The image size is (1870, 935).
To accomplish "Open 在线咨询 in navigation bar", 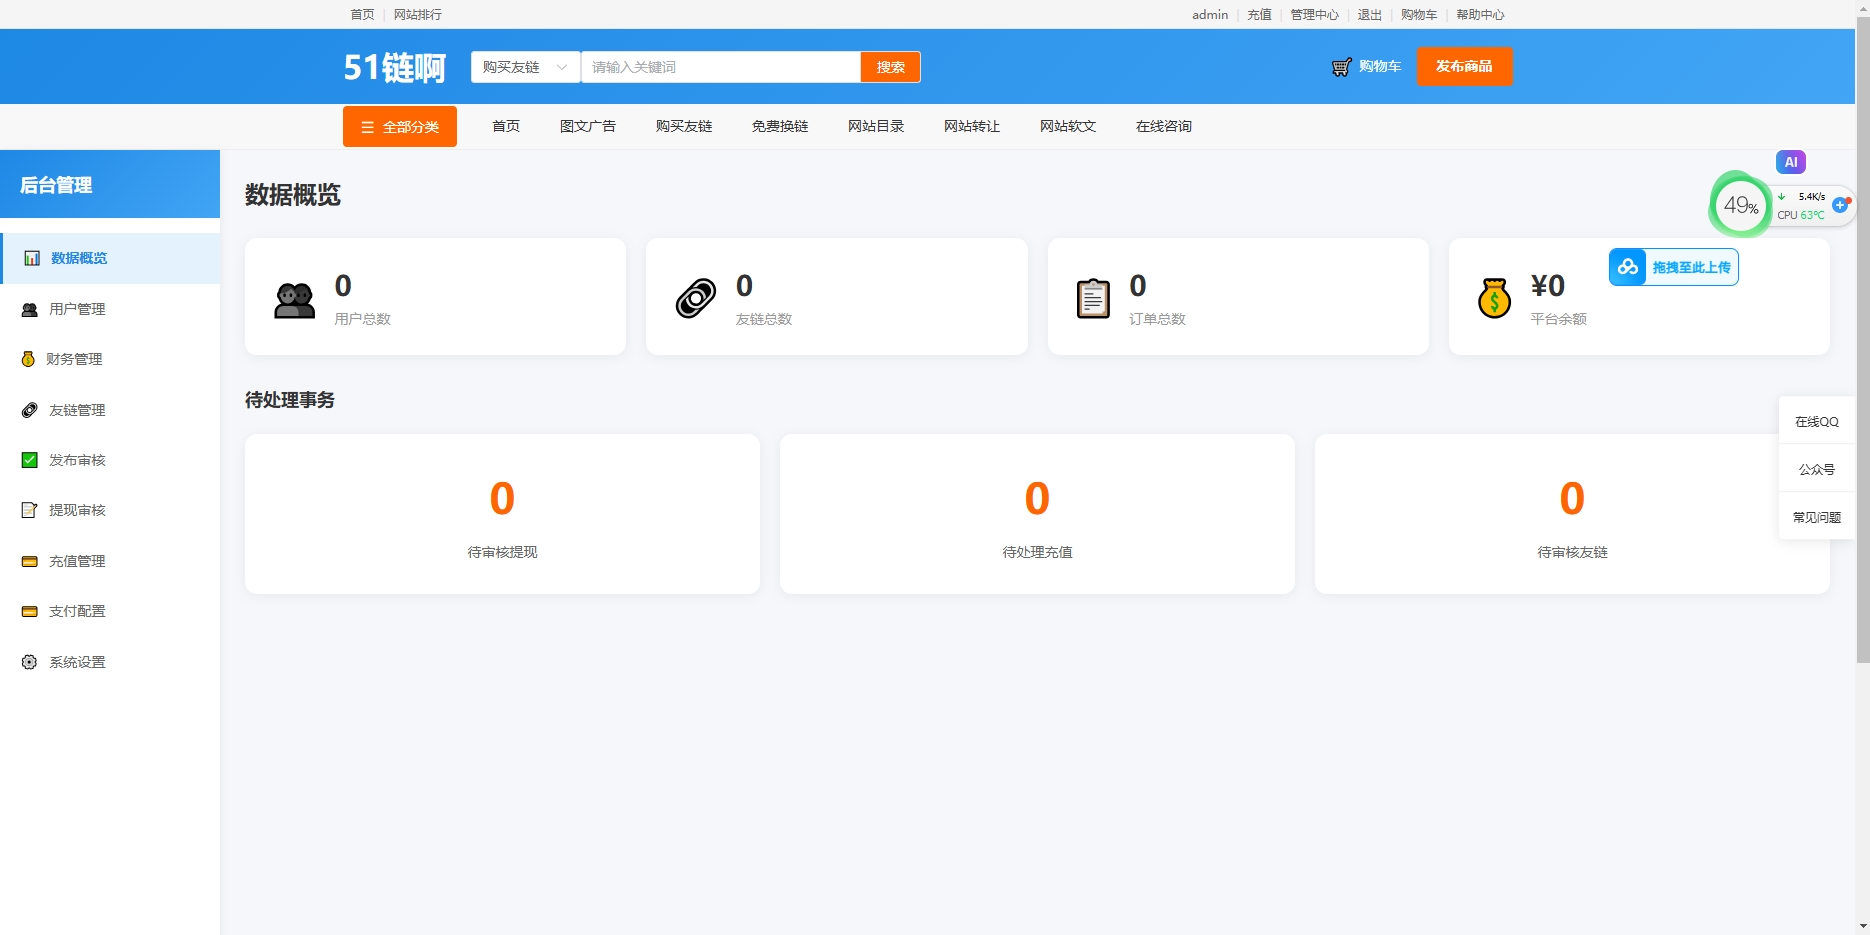I will [x=1164, y=126].
